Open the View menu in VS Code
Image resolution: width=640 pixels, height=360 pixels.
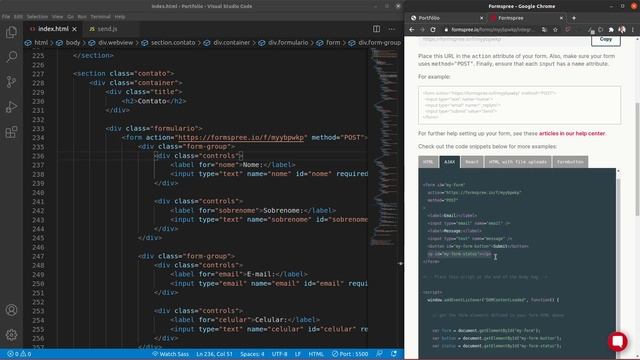58,17
